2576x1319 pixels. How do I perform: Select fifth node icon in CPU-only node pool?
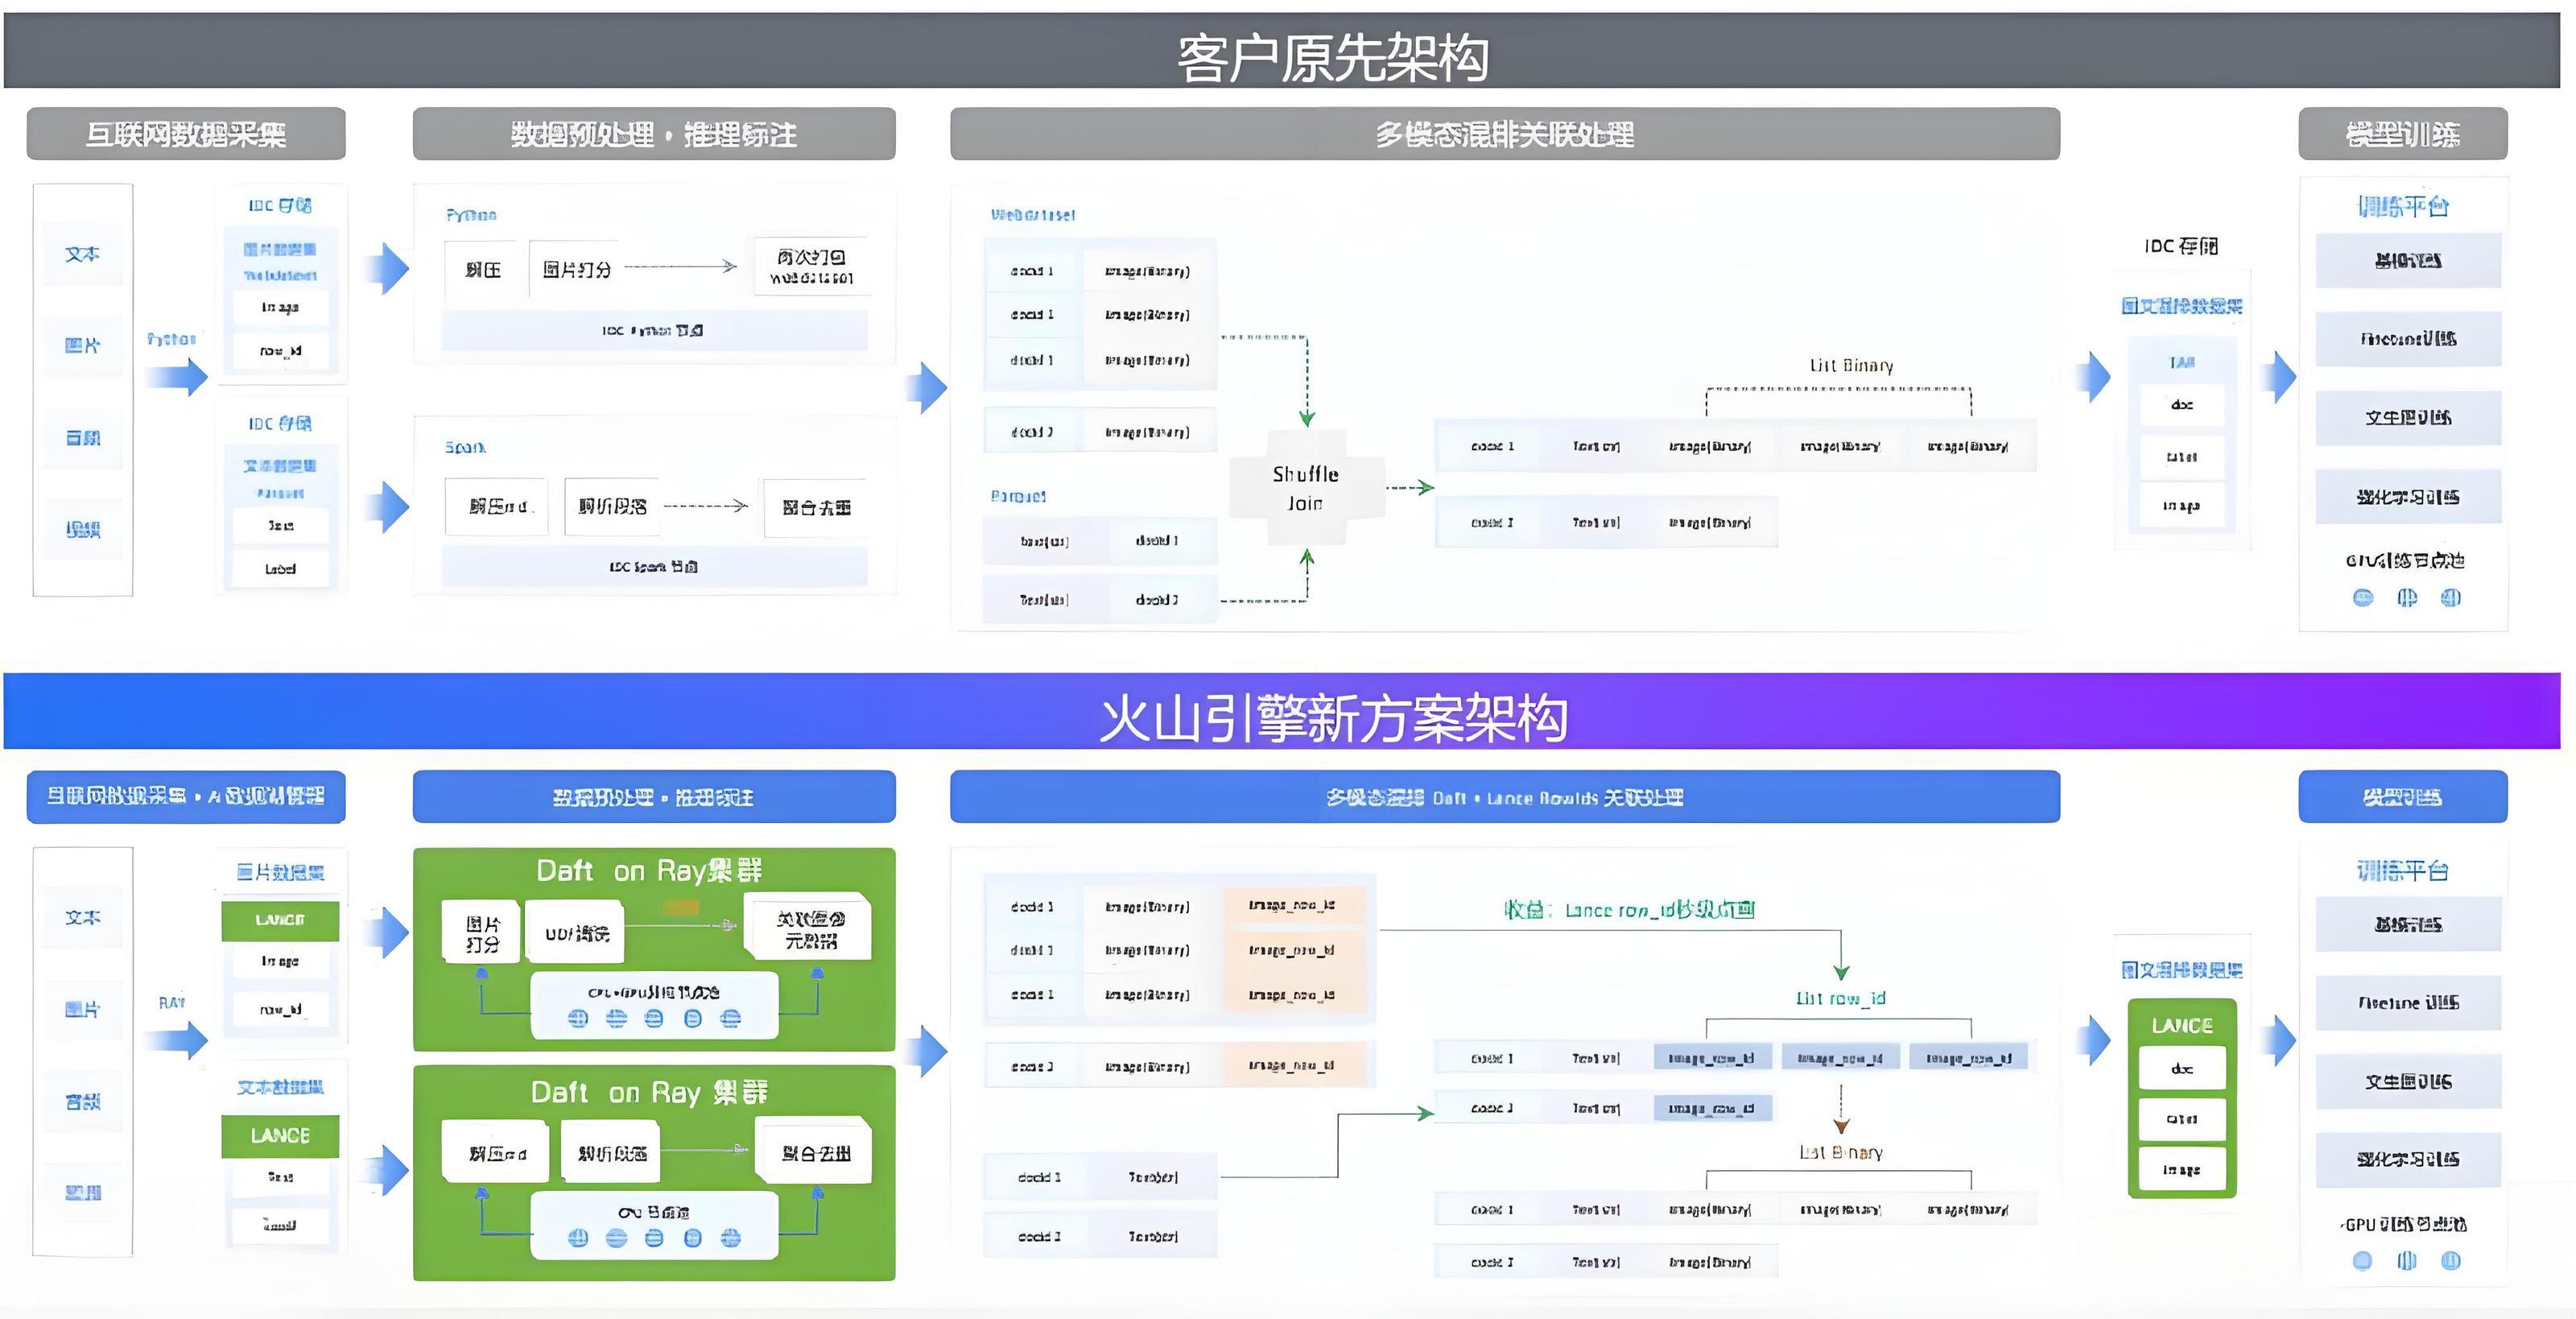pos(731,1238)
